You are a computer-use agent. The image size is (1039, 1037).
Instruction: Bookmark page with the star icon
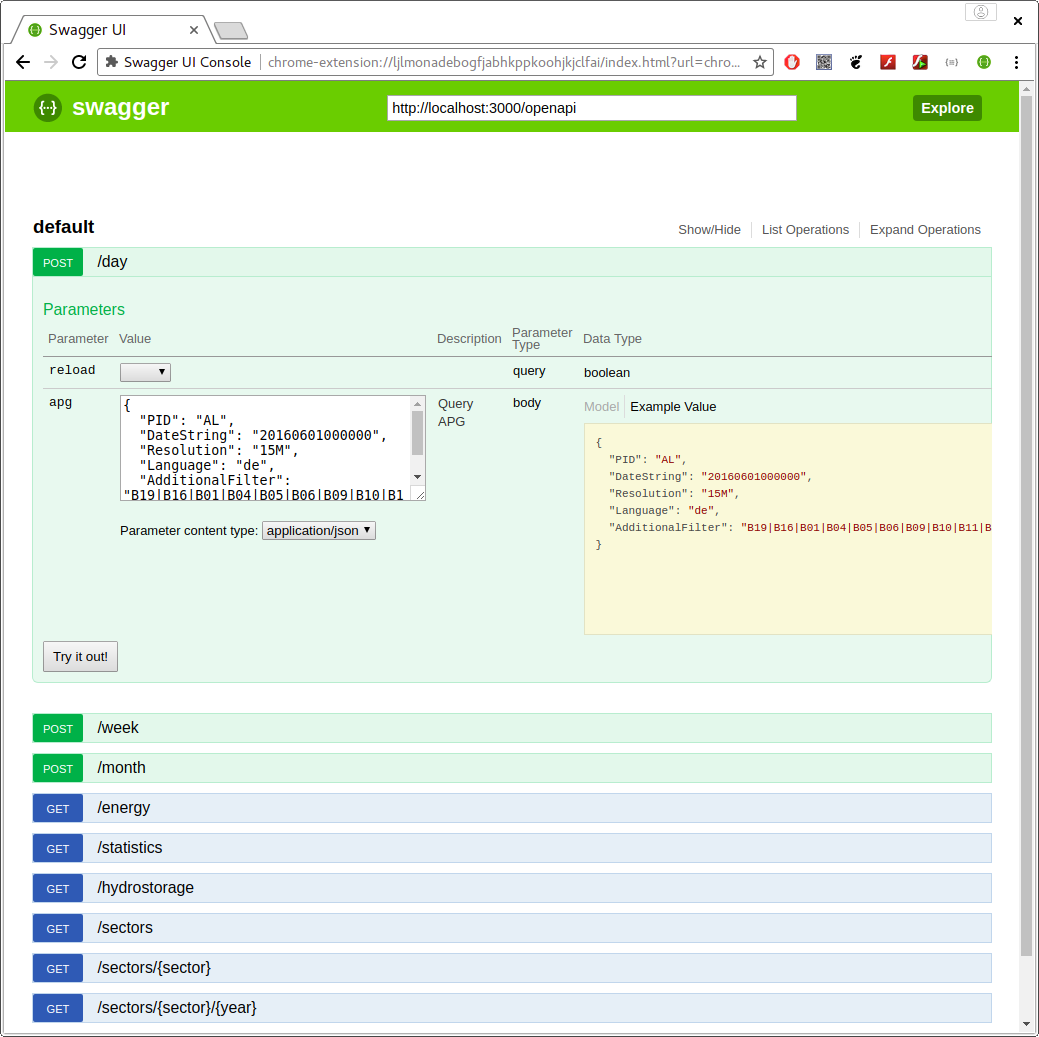tap(759, 62)
